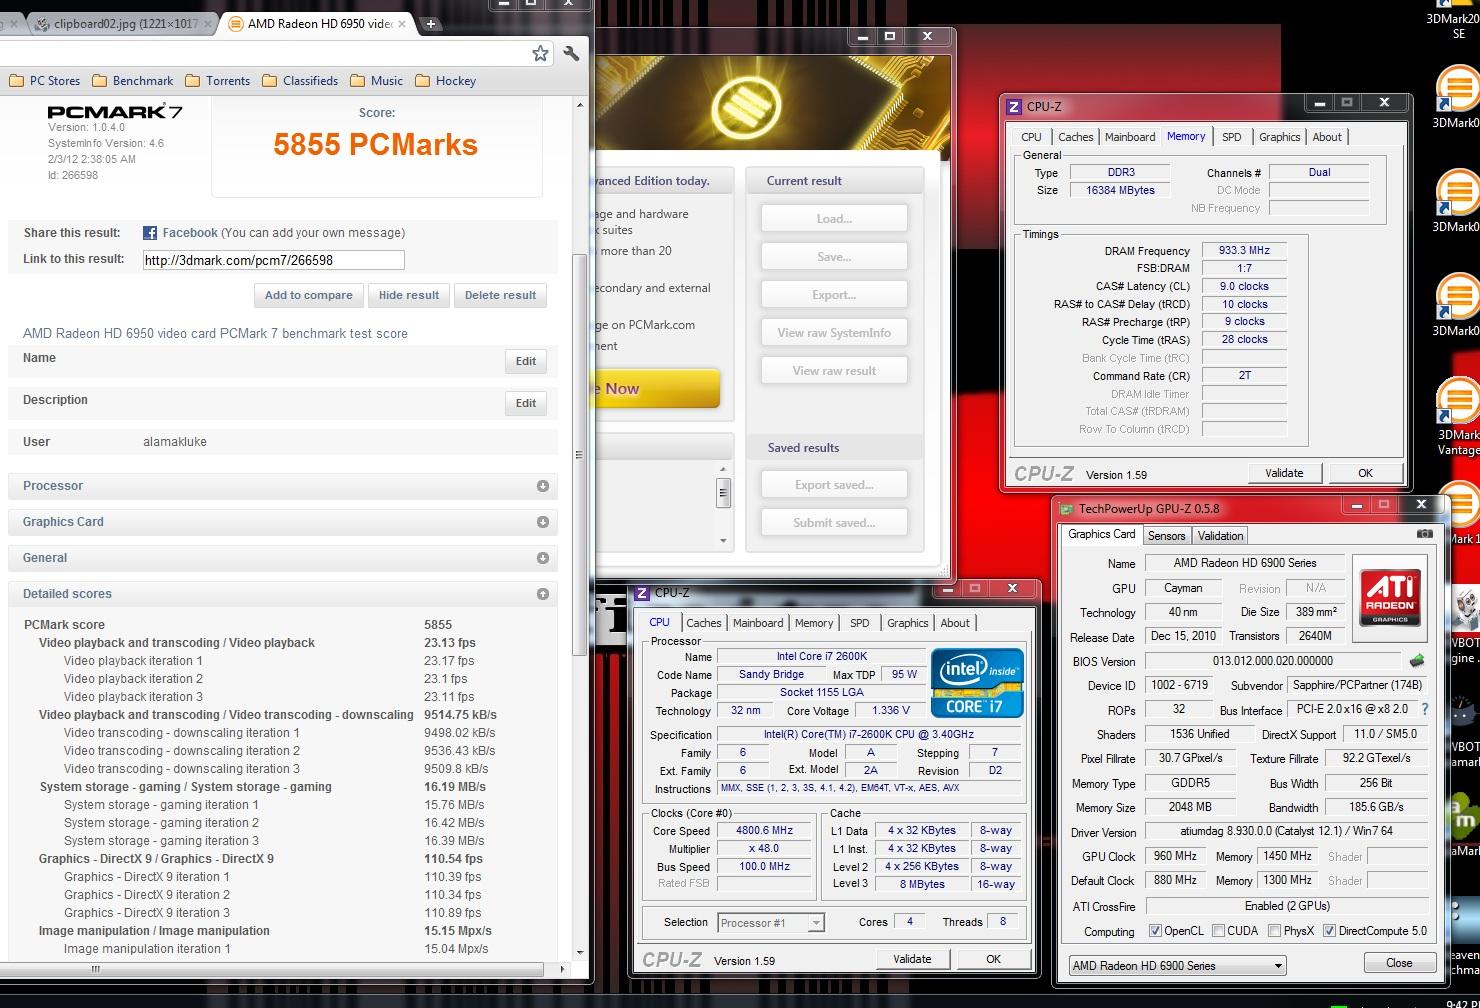This screenshot has height=1008, width=1480.
Task: Switch to Validation tab in GPU-Z
Action: point(1220,536)
